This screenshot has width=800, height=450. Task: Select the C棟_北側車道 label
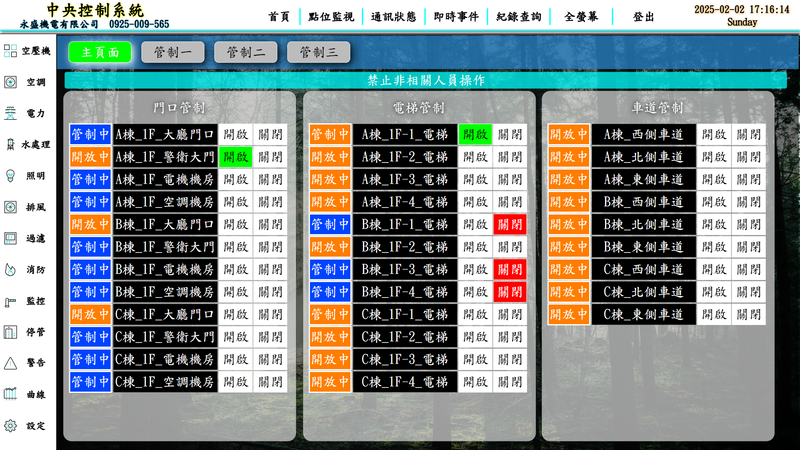point(643,292)
